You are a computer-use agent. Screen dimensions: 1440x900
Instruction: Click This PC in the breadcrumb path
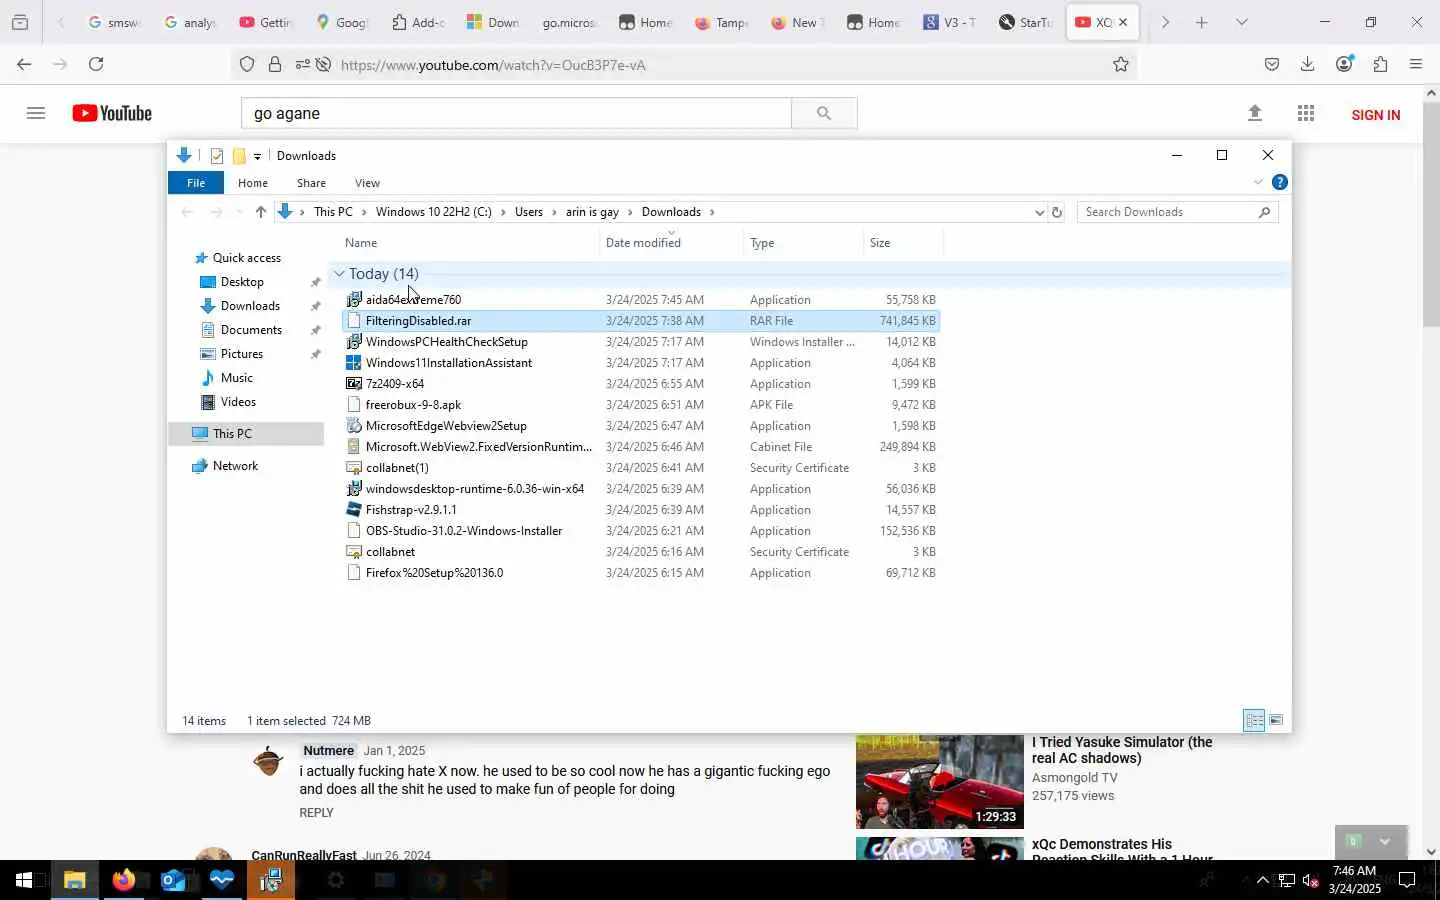333,212
